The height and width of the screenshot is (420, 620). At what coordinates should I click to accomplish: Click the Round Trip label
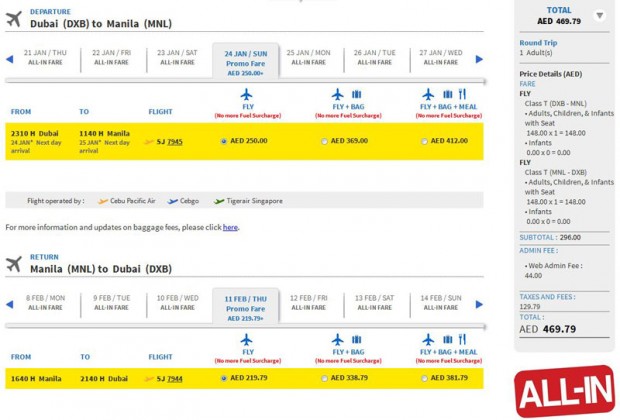click(x=538, y=43)
